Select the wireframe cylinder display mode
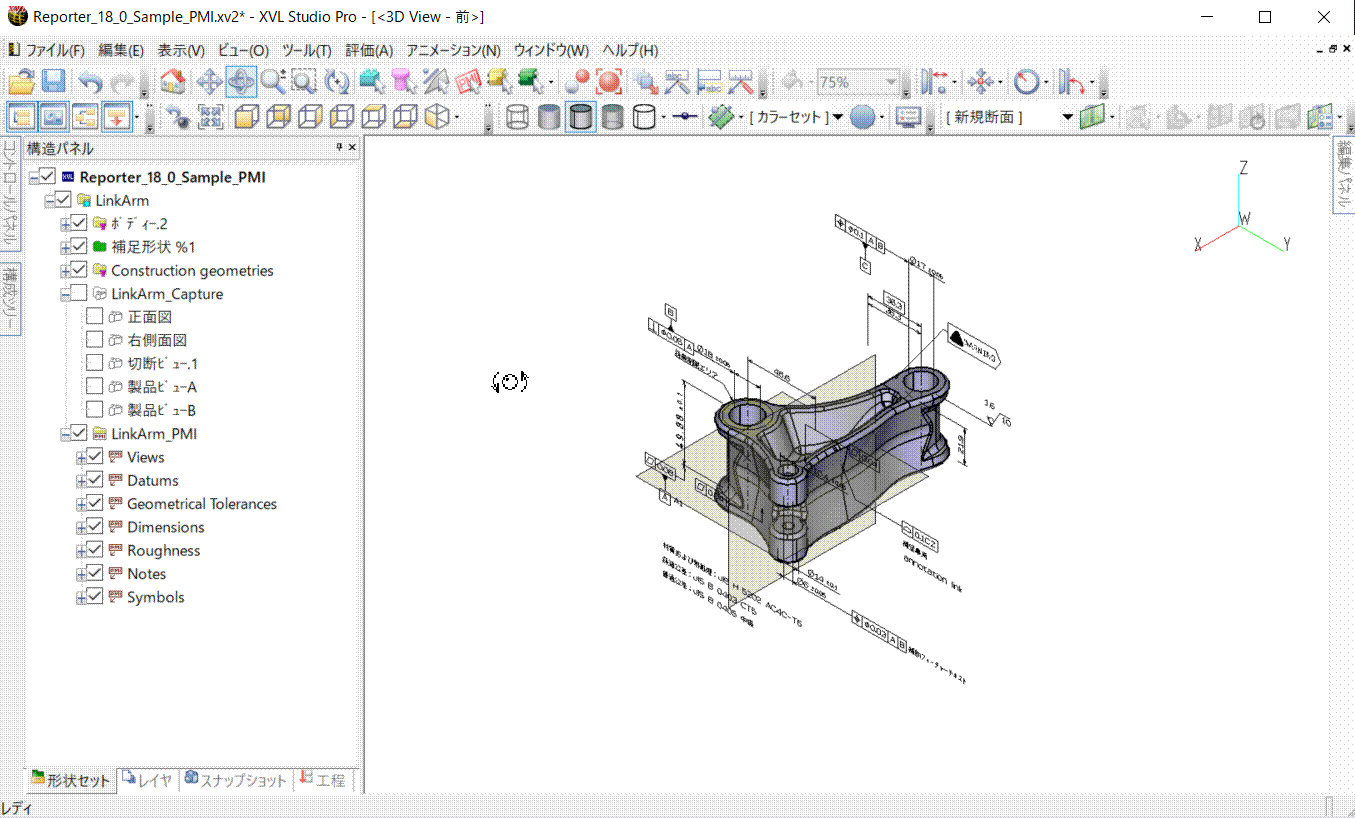This screenshot has width=1355, height=818. (517, 117)
